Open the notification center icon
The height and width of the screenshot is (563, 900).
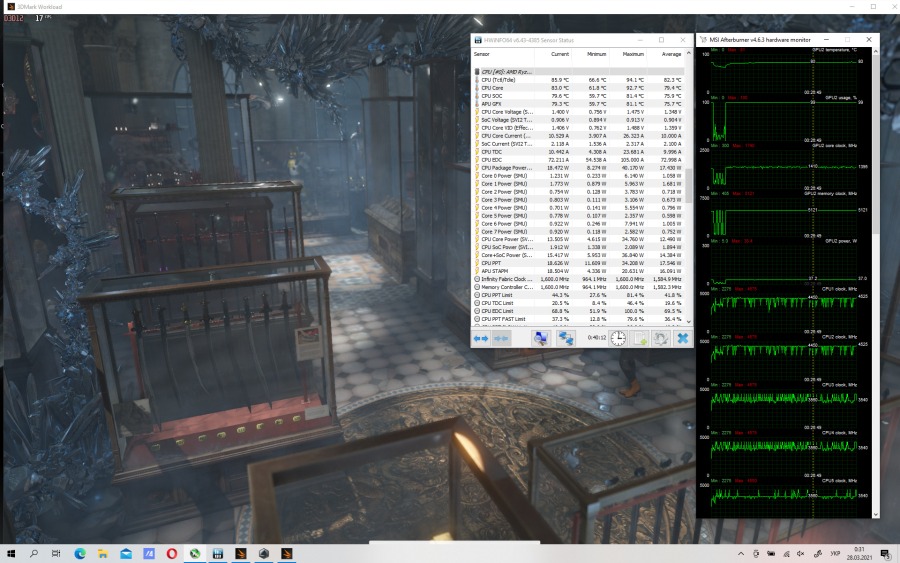(x=886, y=554)
